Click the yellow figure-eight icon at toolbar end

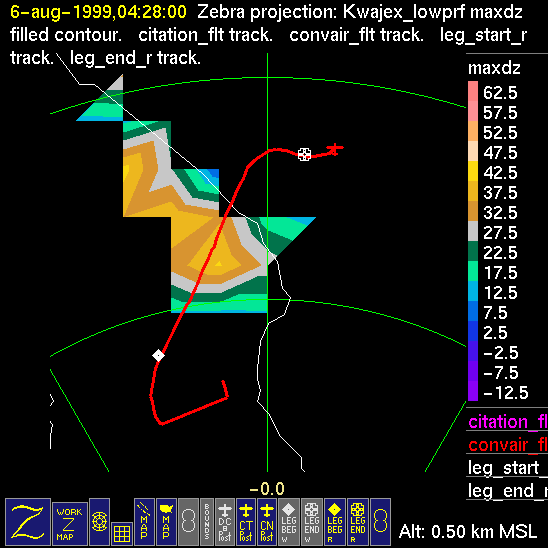(380, 522)
